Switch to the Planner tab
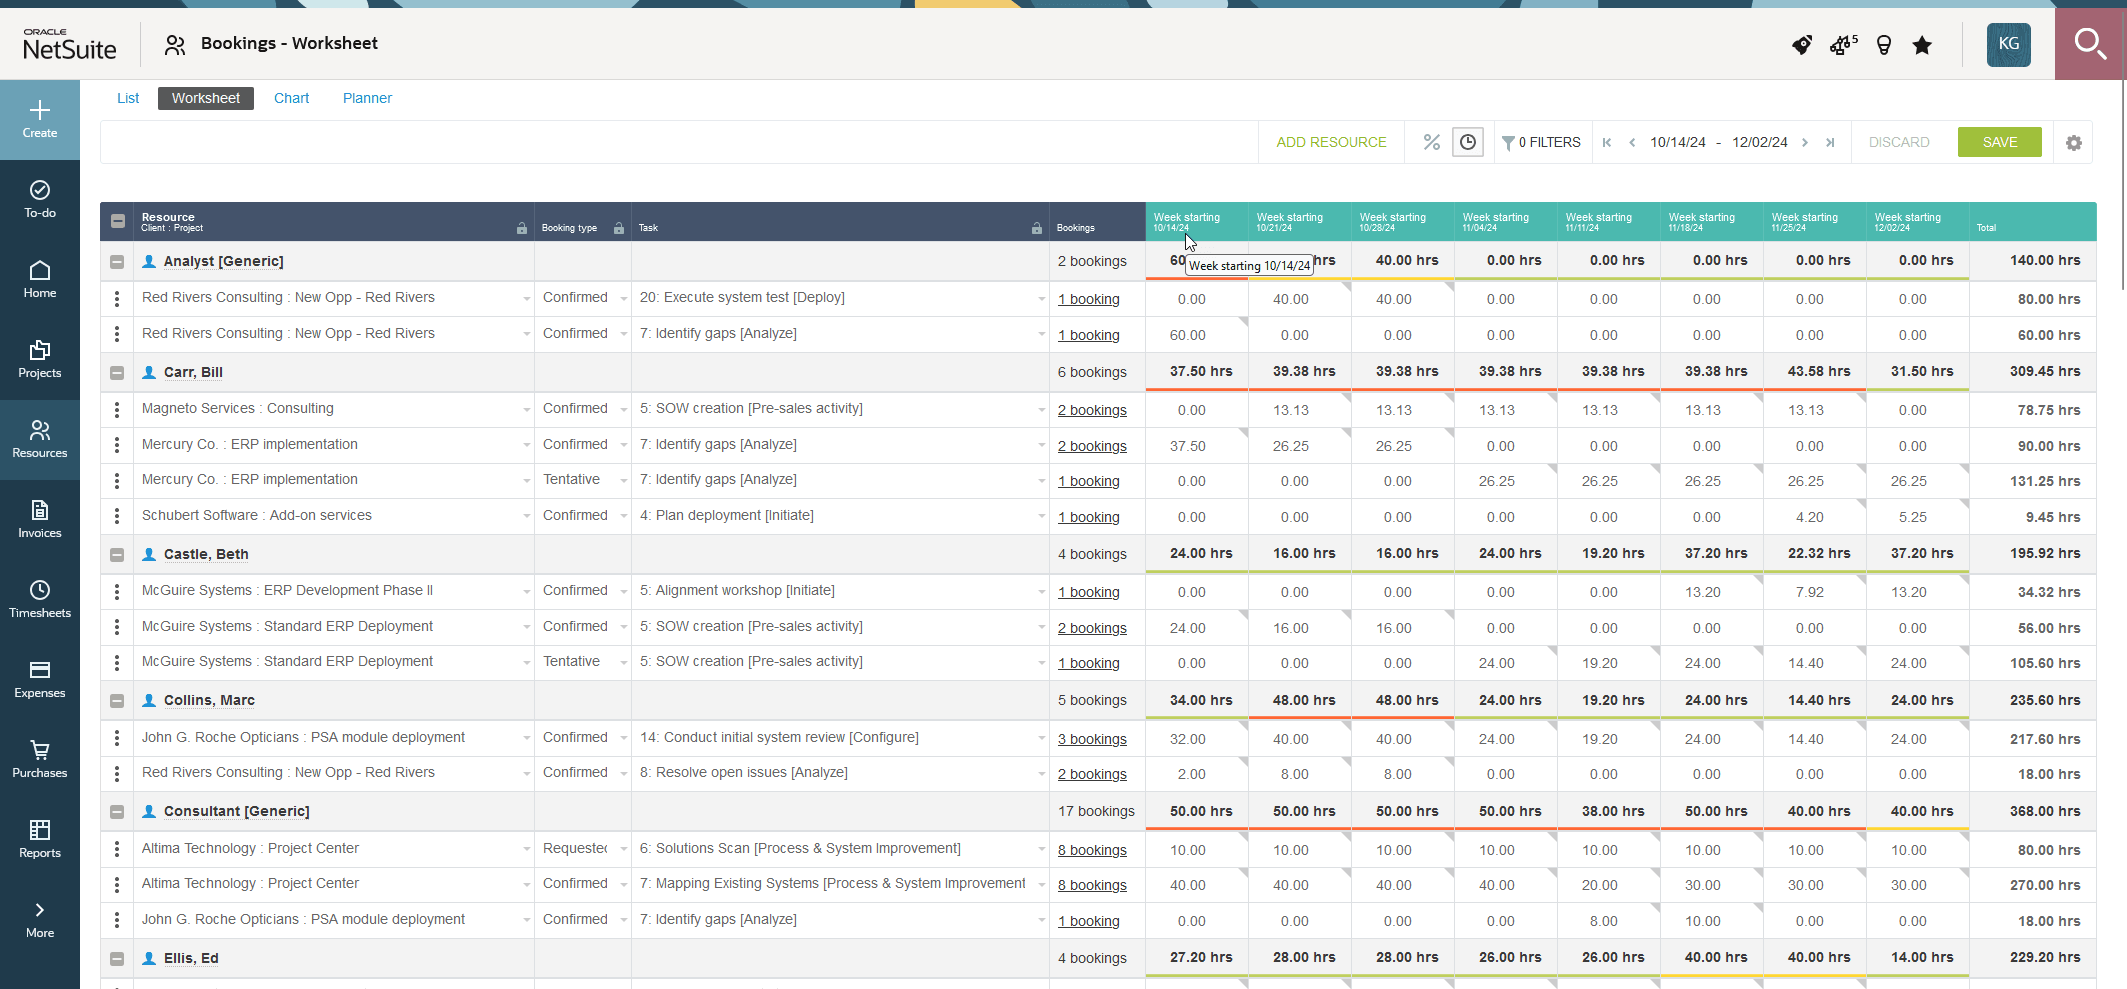The image size is (2127, 989). pos(367,98)
